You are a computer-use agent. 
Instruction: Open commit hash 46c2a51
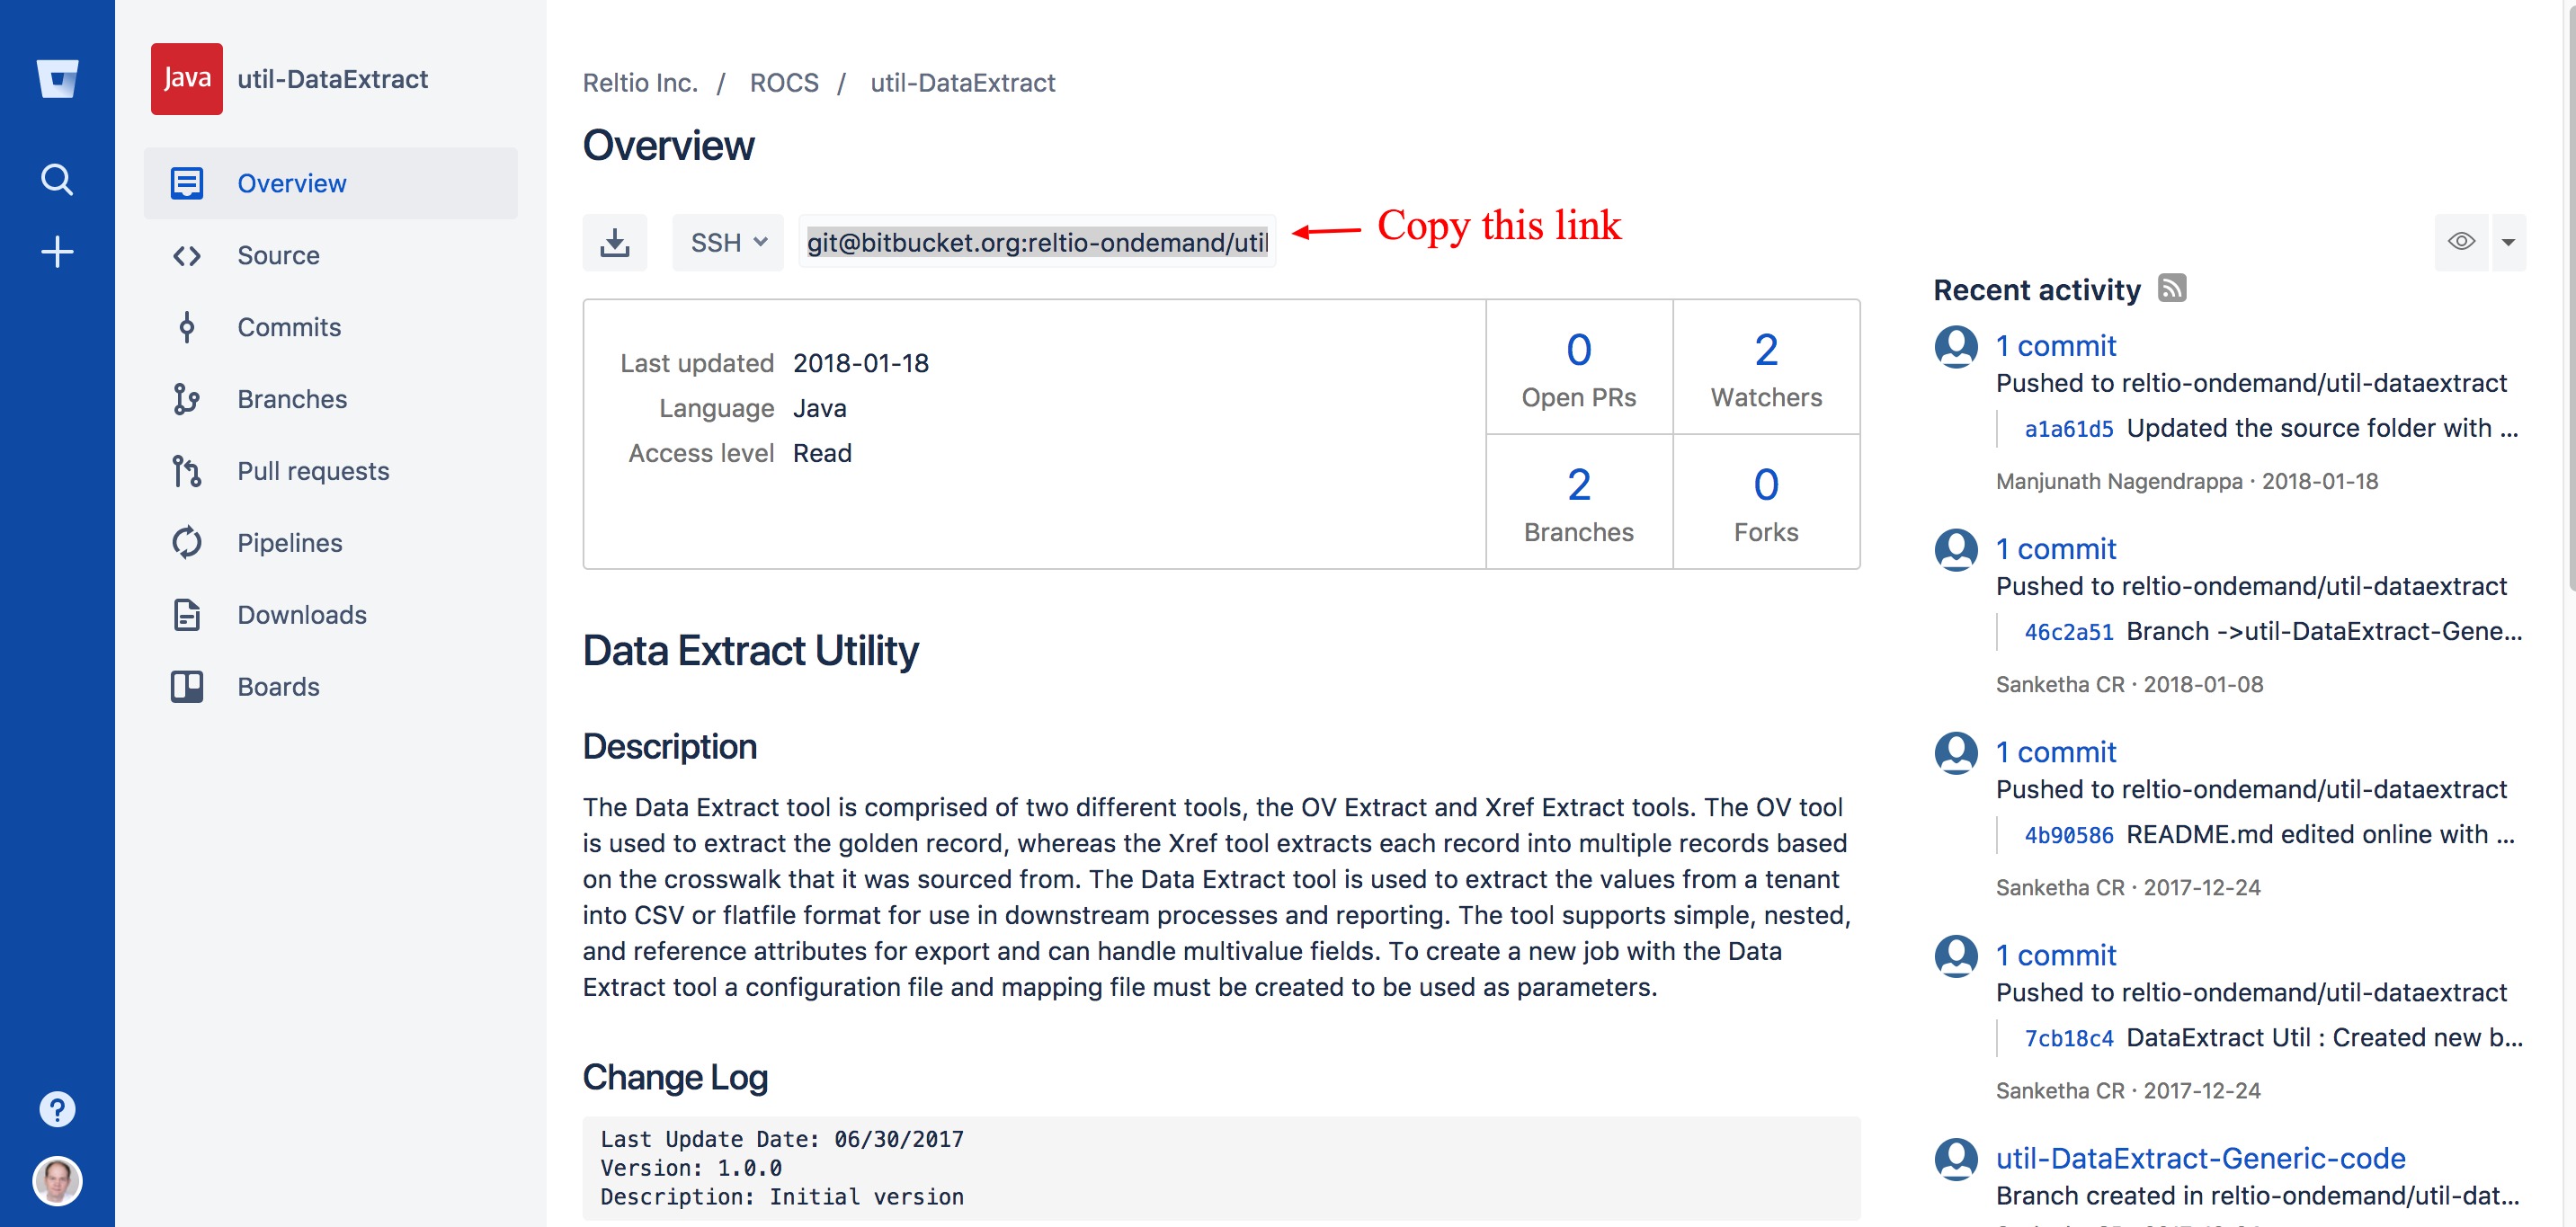(2069, 632)
